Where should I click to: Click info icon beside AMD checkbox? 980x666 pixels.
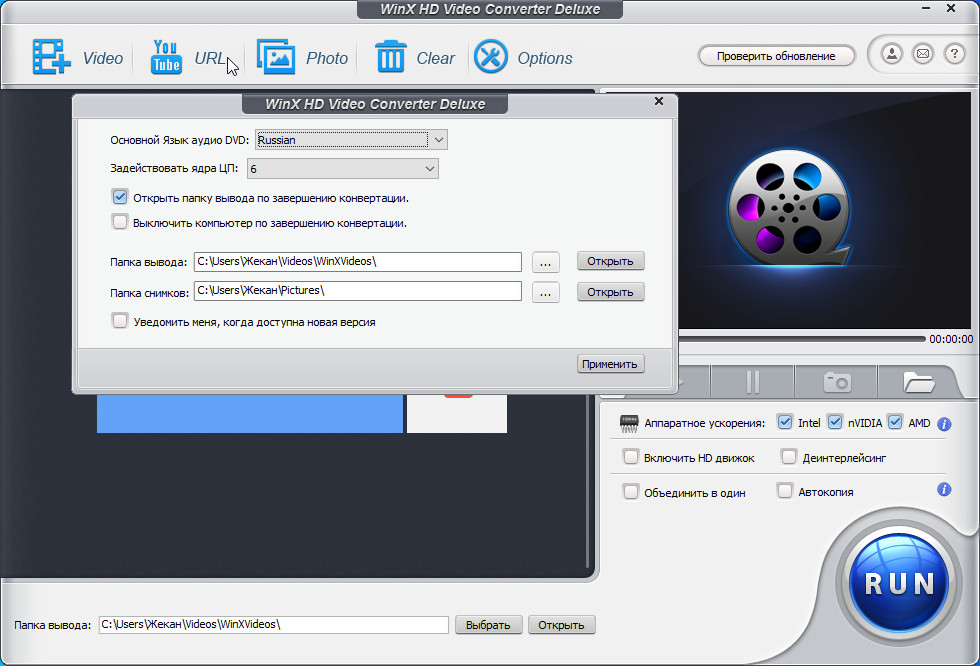(x=944, y=424)
